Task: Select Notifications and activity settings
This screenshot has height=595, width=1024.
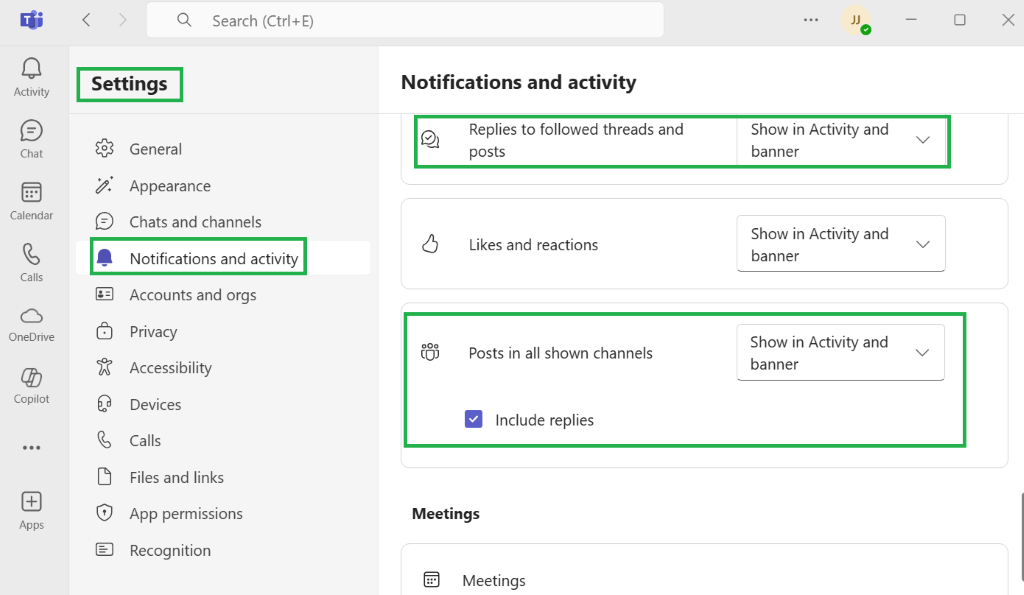Action: (x=223, y=258)
